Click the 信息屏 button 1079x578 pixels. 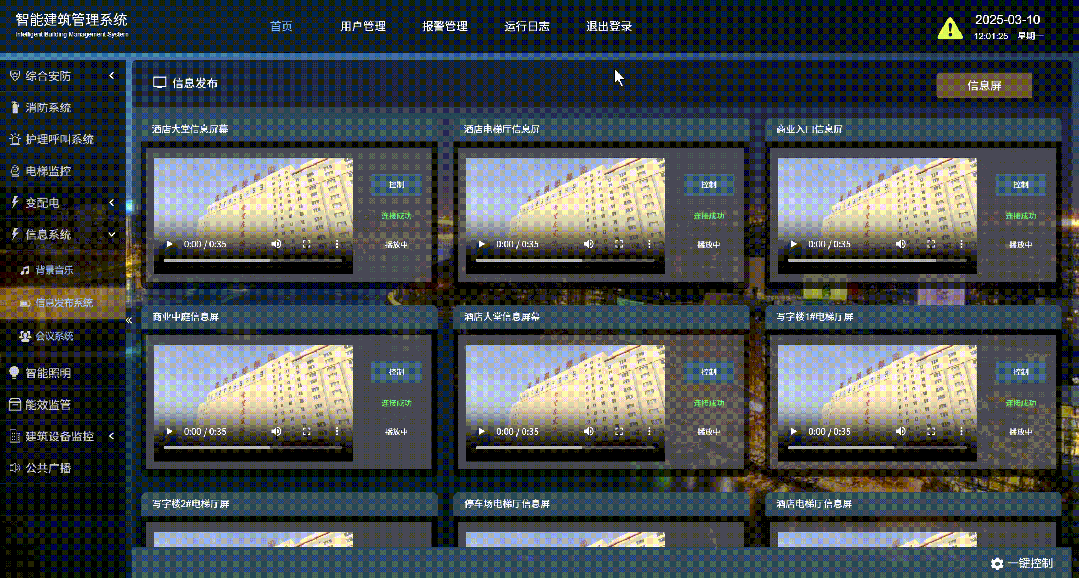(984, 86)
